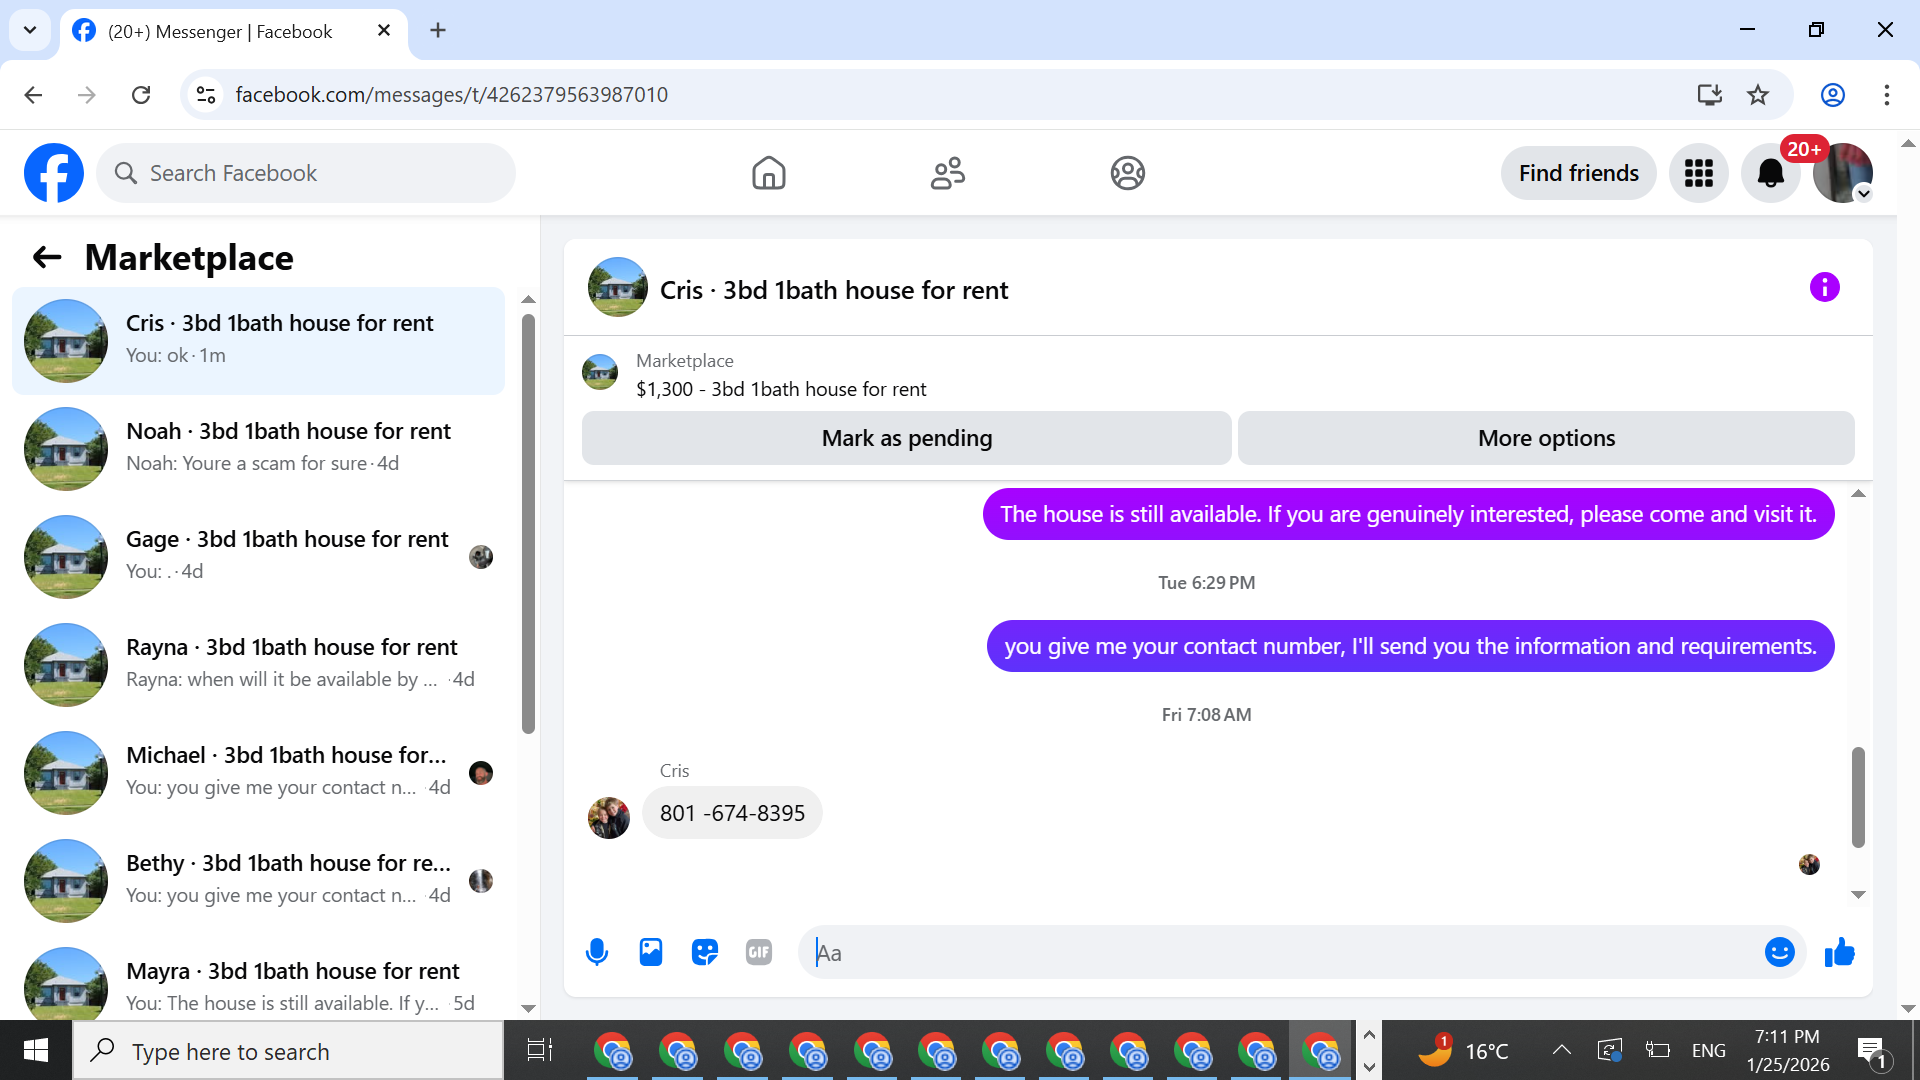The image size is (1920, 1080).
Task: Choose a sticker icon
Action: point(705,952)
